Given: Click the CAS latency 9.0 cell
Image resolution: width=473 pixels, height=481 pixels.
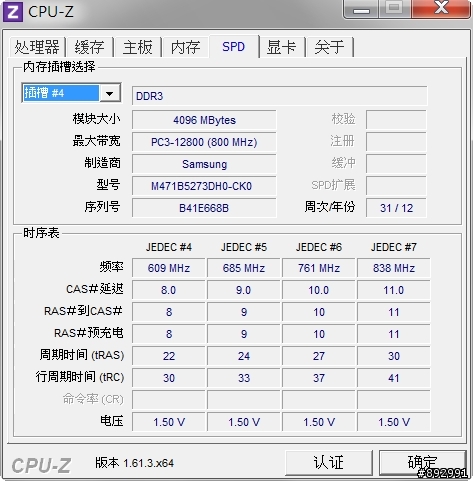Looking at the screenshot, I should click(244, 290).
